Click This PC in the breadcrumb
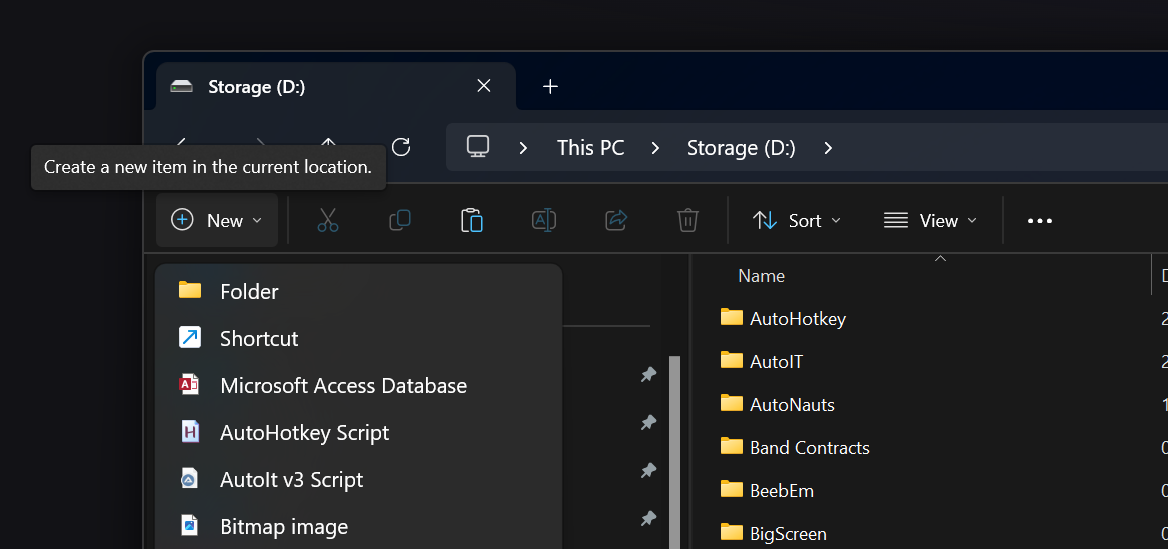This screenshot has width=1168, height=549. [591, 147]
